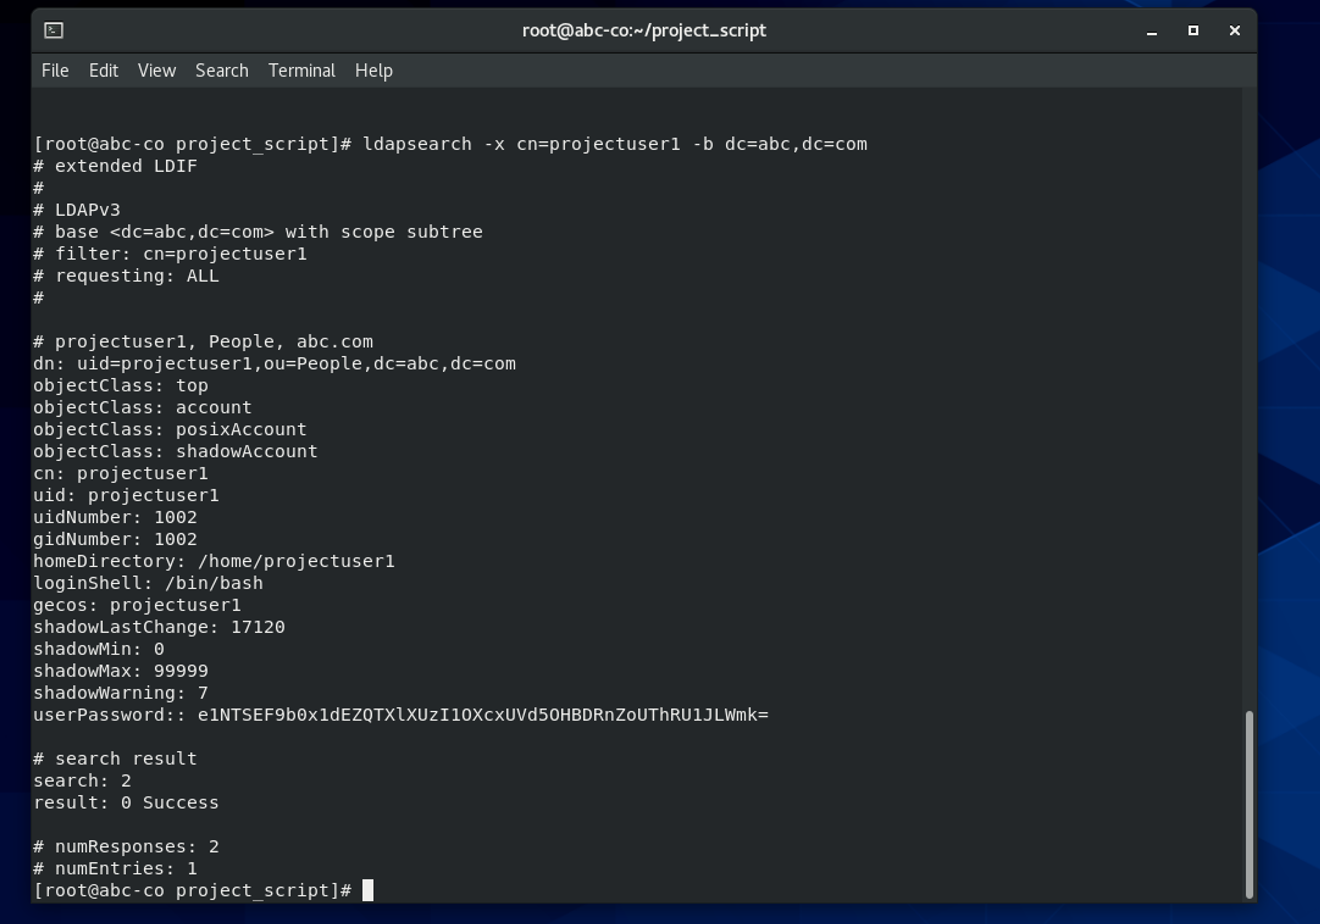Click the shadowMax: 99999 line
Image resolution: width=1320 pixels, height=924 pixels.
(x=120, y=670)
